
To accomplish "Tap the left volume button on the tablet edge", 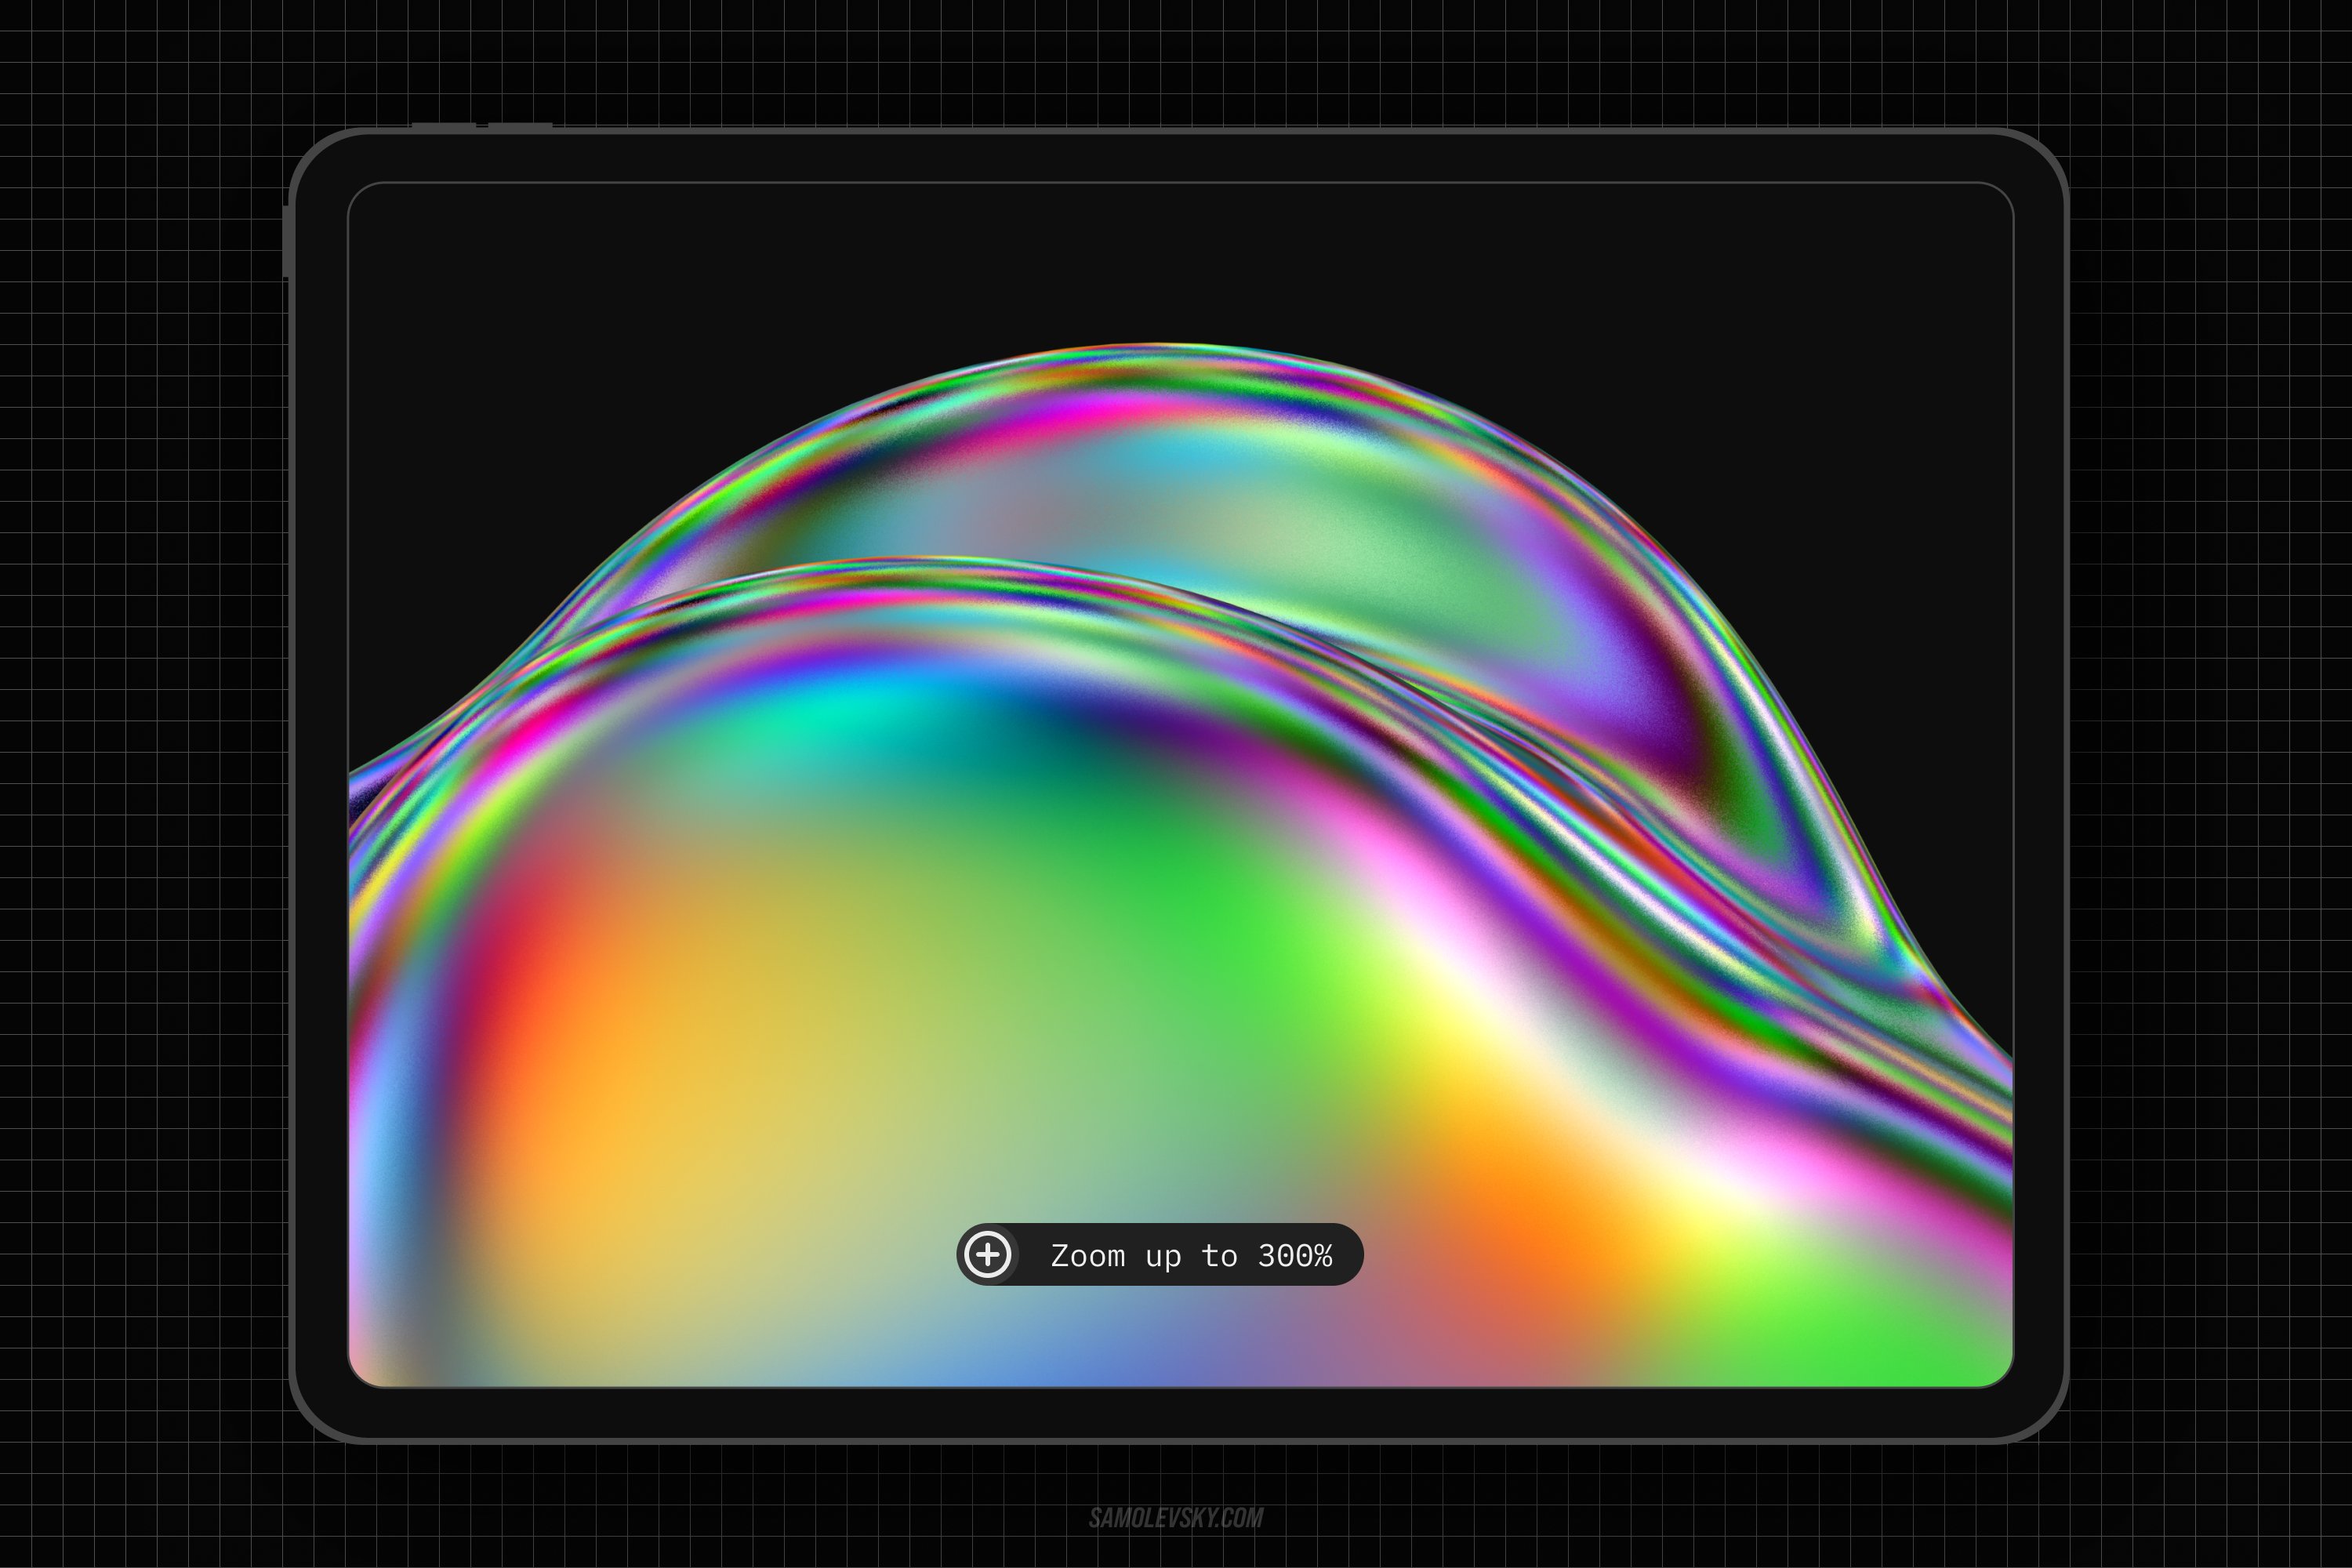I will pos(441,127).
